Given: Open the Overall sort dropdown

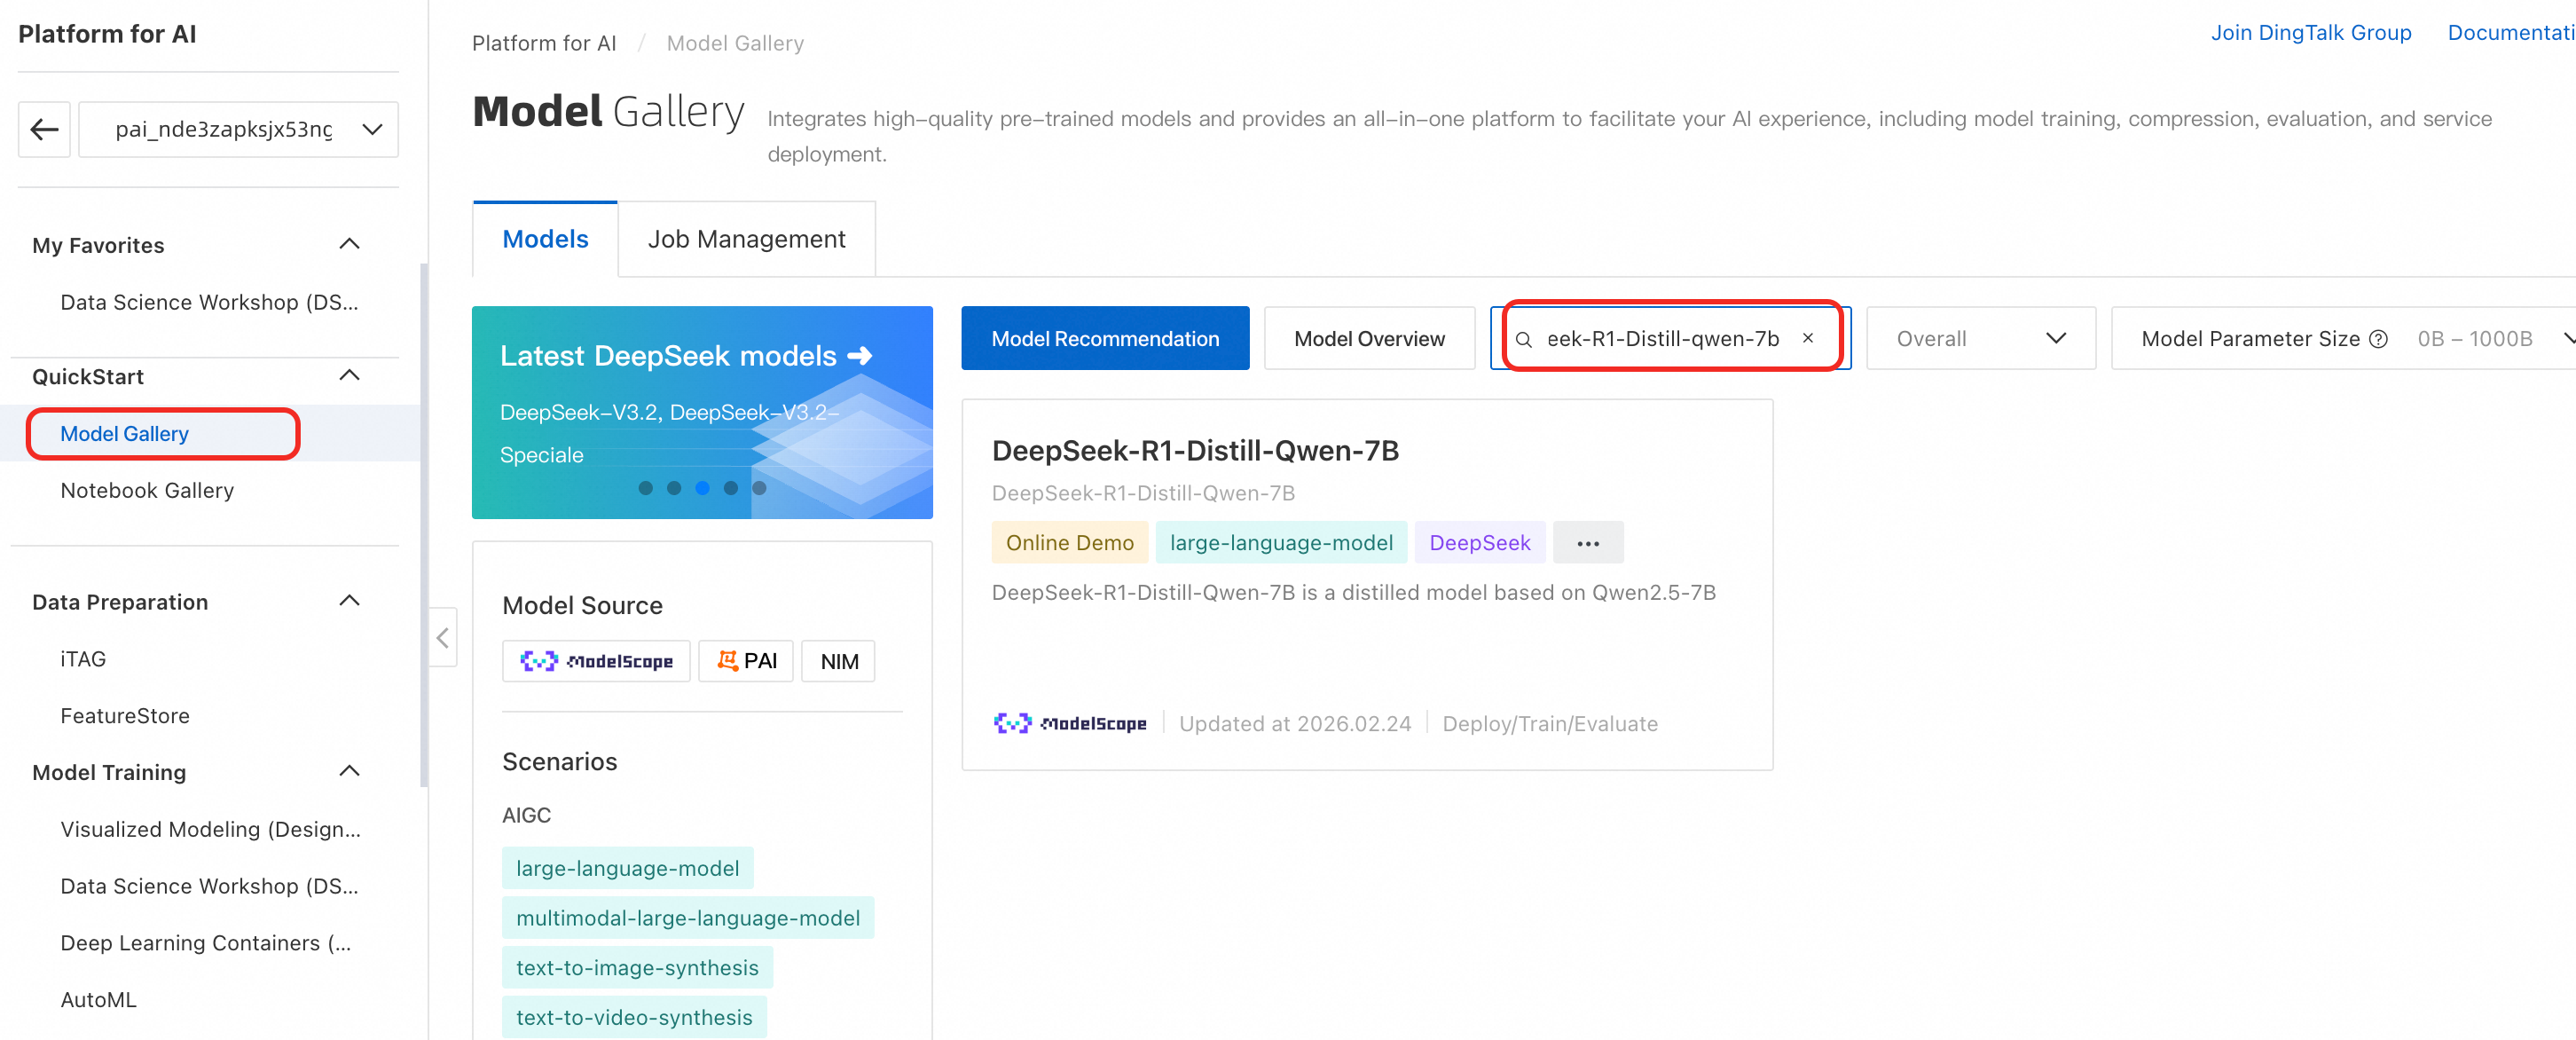Looking at the screenshot, I should 1980,338.
